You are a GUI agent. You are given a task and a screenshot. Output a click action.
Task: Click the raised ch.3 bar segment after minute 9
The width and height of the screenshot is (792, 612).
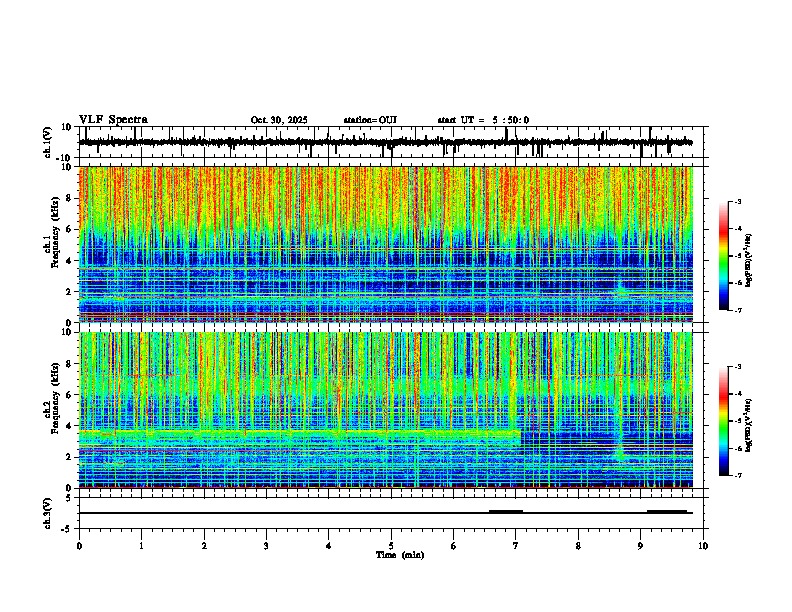coord(667,512)
